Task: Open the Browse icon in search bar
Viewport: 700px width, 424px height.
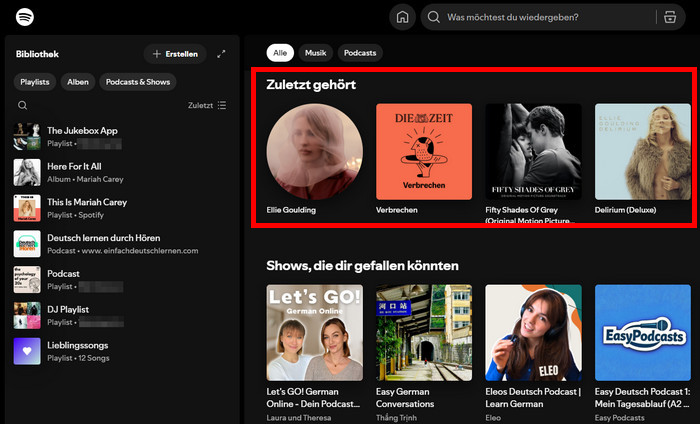Action: coord(670,17)
